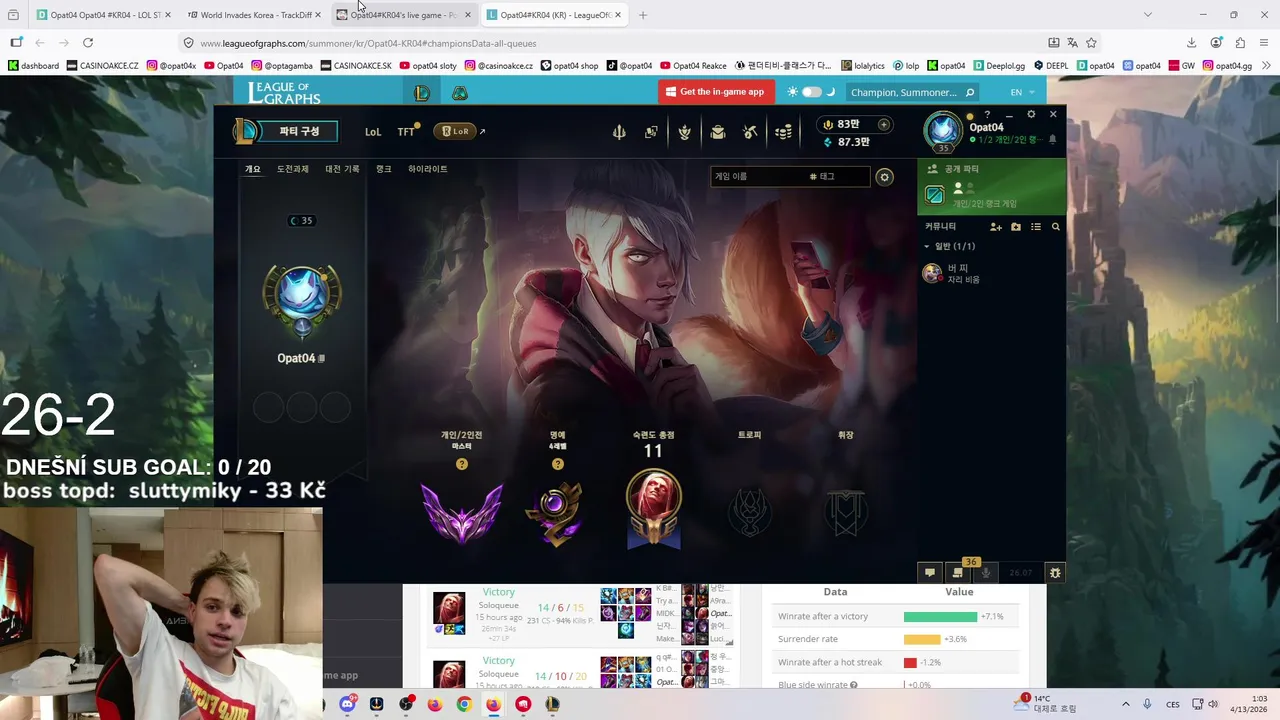Click the LoL icon in site header
1280x720 pixels.
click(x=422, y=92)
